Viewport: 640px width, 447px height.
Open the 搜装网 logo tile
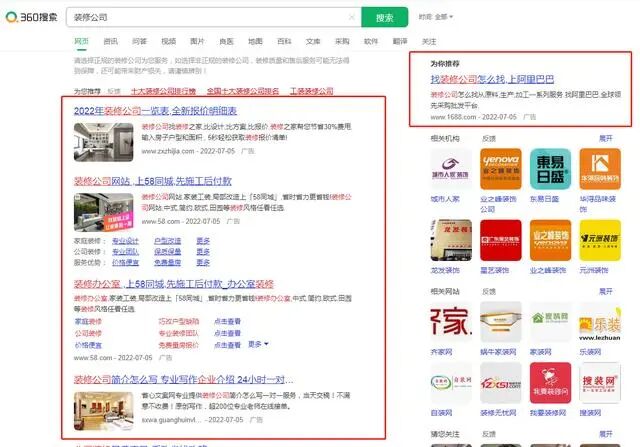(600, 383)
